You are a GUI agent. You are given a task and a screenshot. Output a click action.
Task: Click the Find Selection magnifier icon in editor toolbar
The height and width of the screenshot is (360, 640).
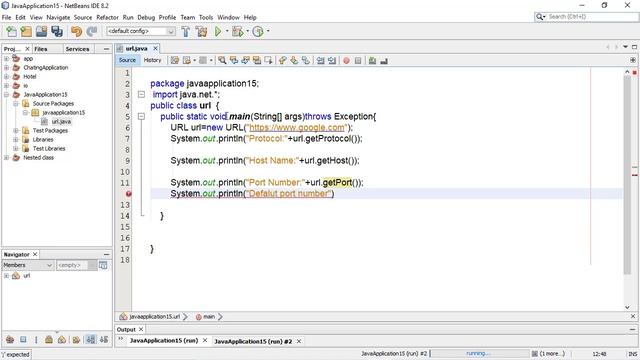(x=222, y=60)
